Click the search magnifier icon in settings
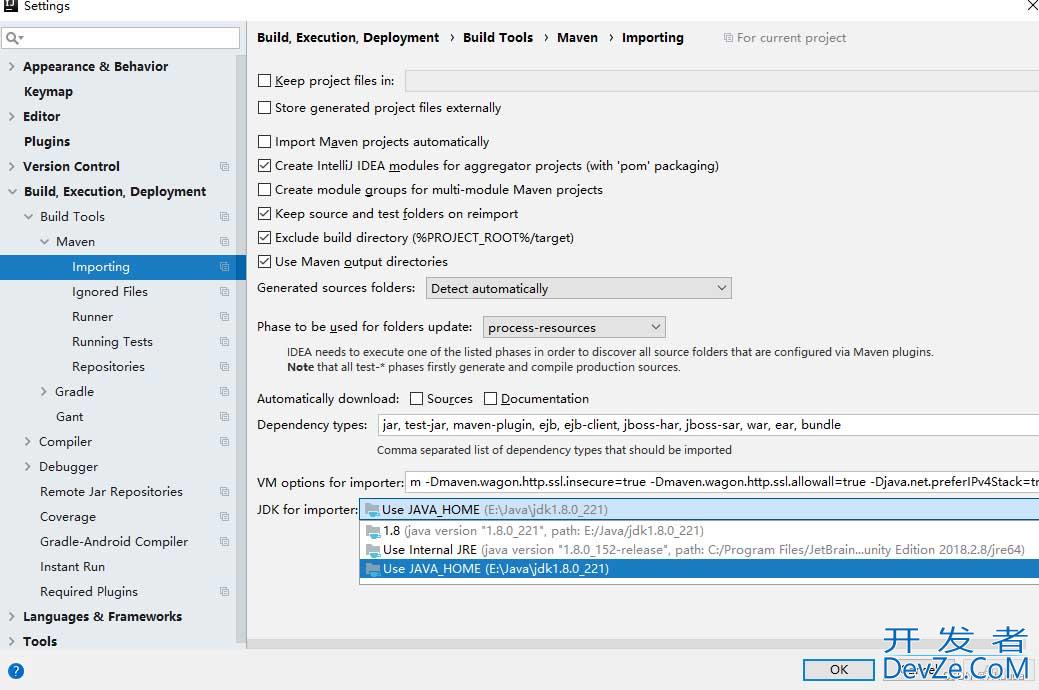Screen dimensions: 1039x690 13,38
